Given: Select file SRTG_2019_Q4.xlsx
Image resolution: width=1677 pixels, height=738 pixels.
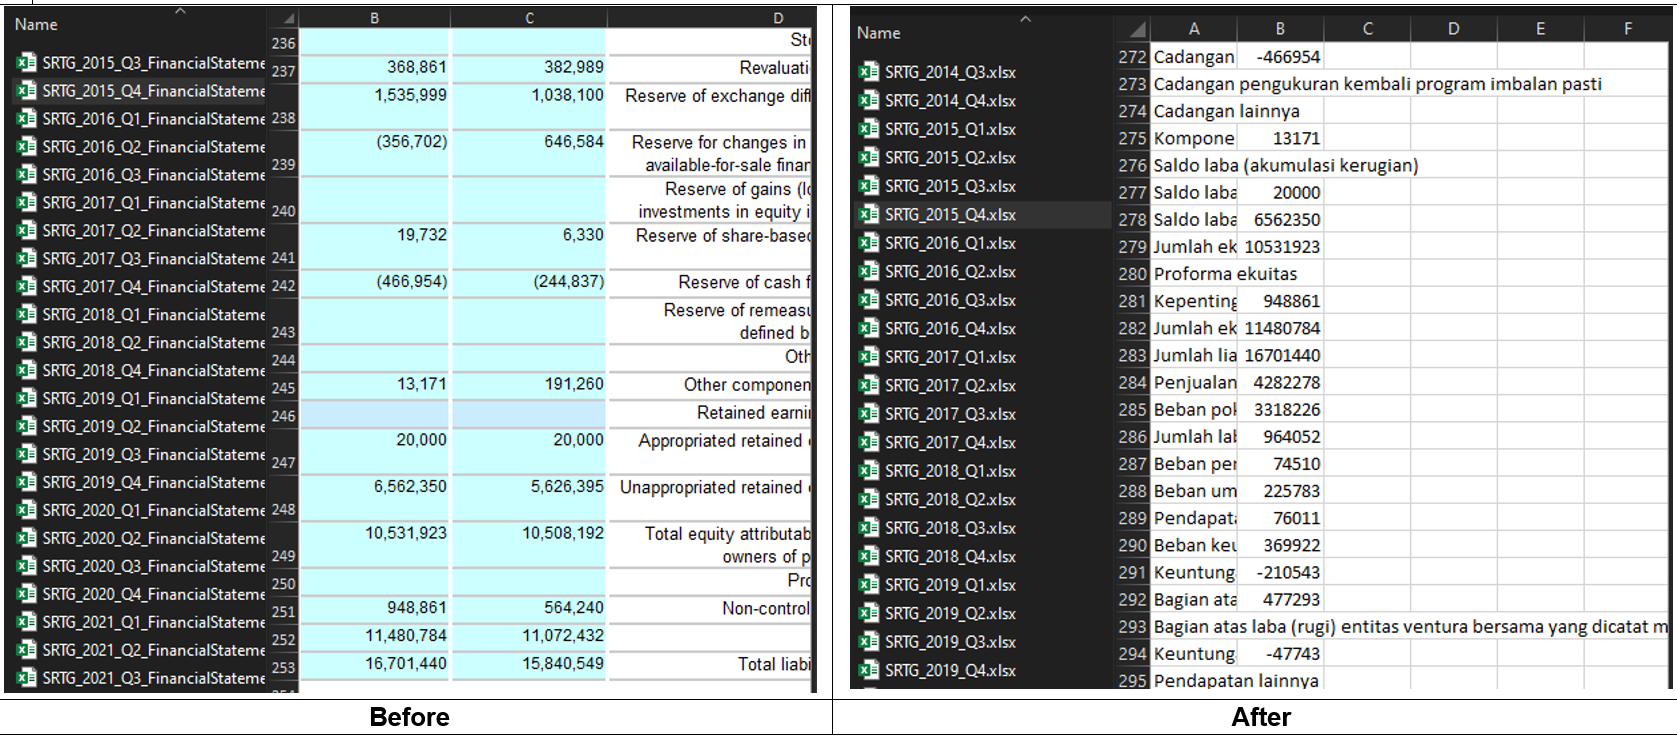Looking at the screenshot, I should tap(950, 671).
